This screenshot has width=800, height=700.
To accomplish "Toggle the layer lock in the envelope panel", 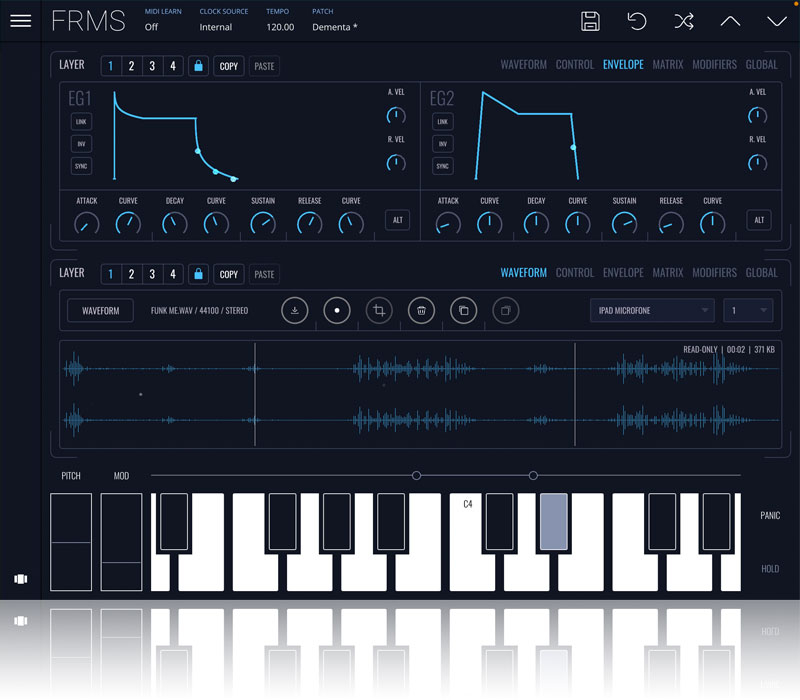I will 198,66.
